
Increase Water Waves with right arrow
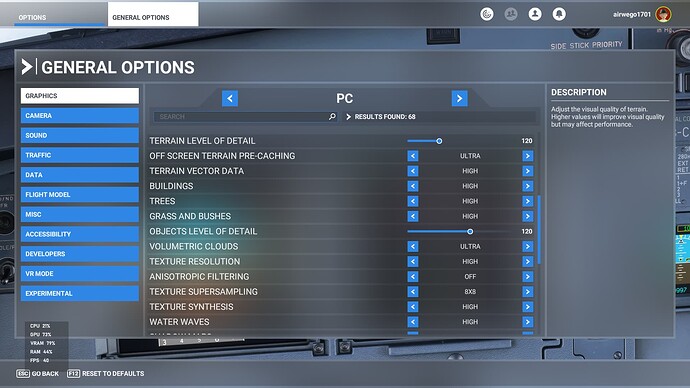click(528, 322)
